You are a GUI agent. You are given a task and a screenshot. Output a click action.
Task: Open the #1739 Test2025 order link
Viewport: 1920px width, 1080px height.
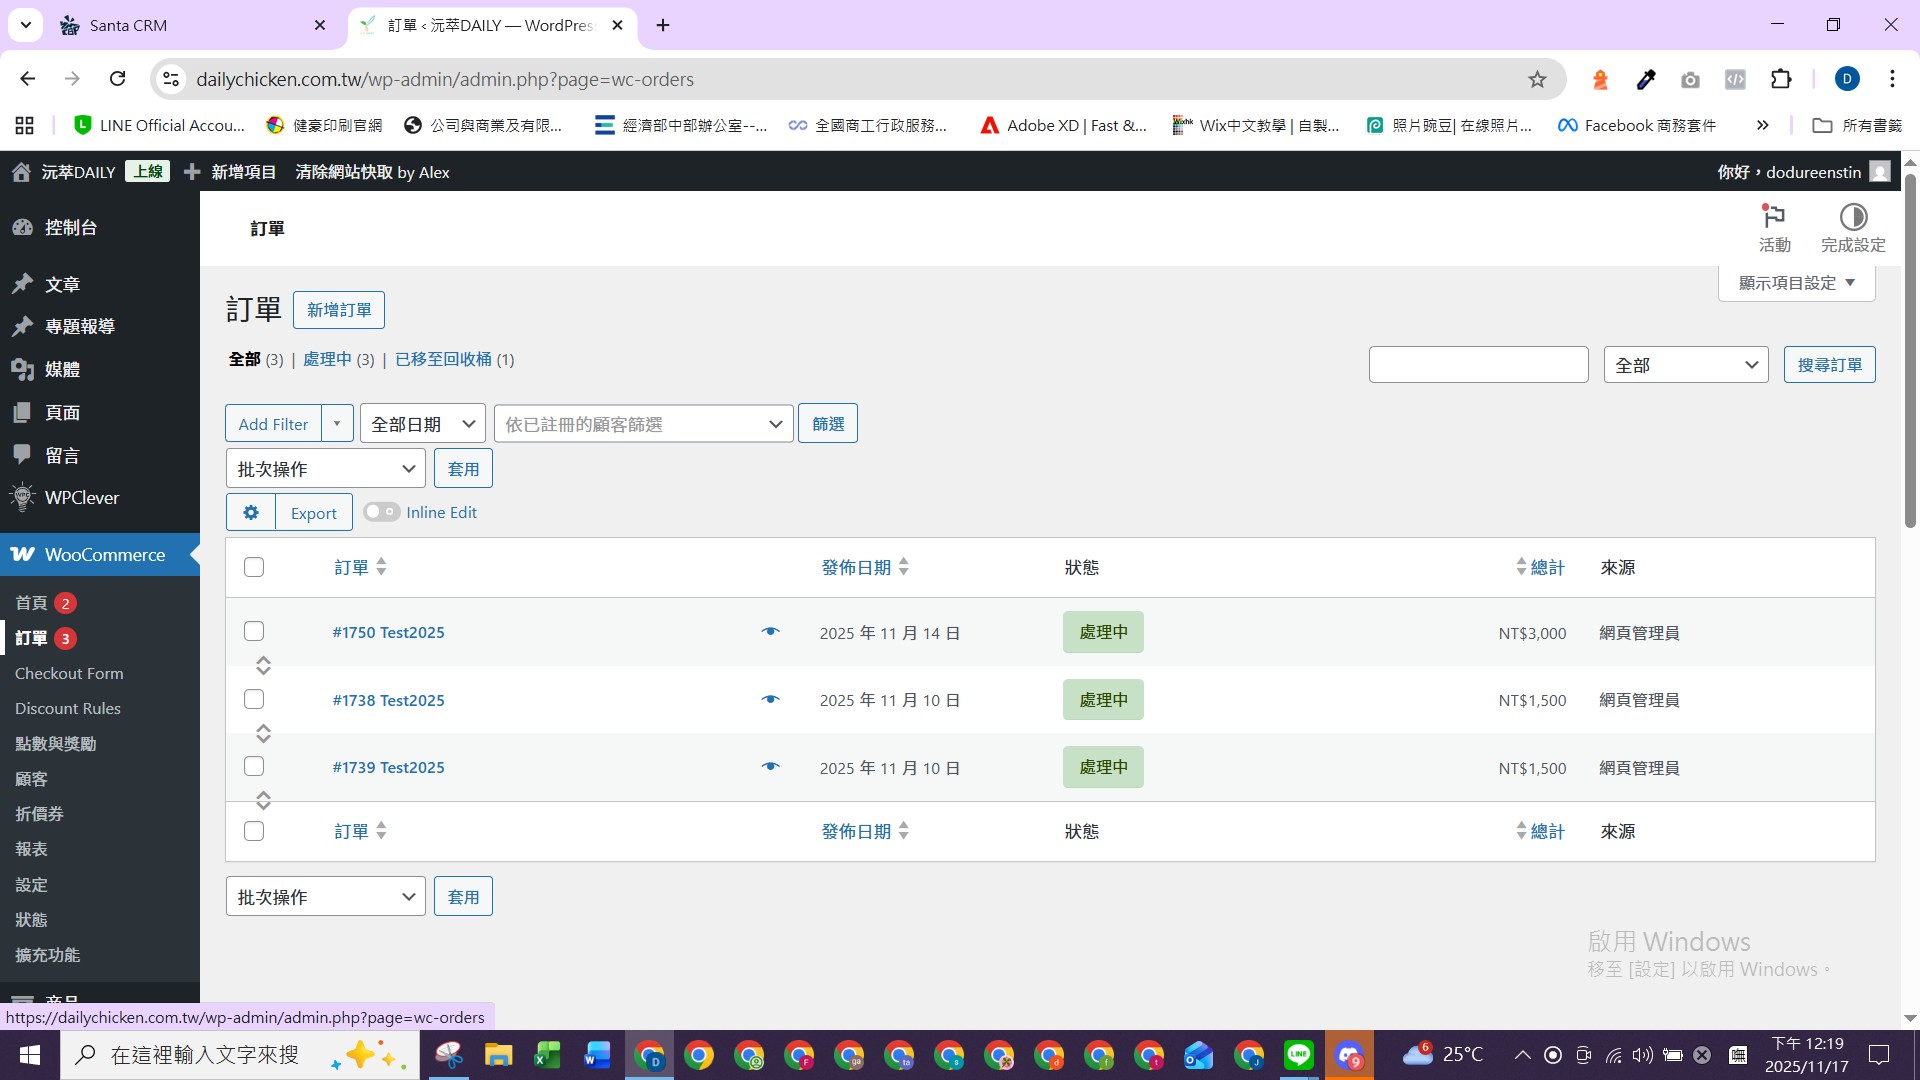[x=389, y=768]
